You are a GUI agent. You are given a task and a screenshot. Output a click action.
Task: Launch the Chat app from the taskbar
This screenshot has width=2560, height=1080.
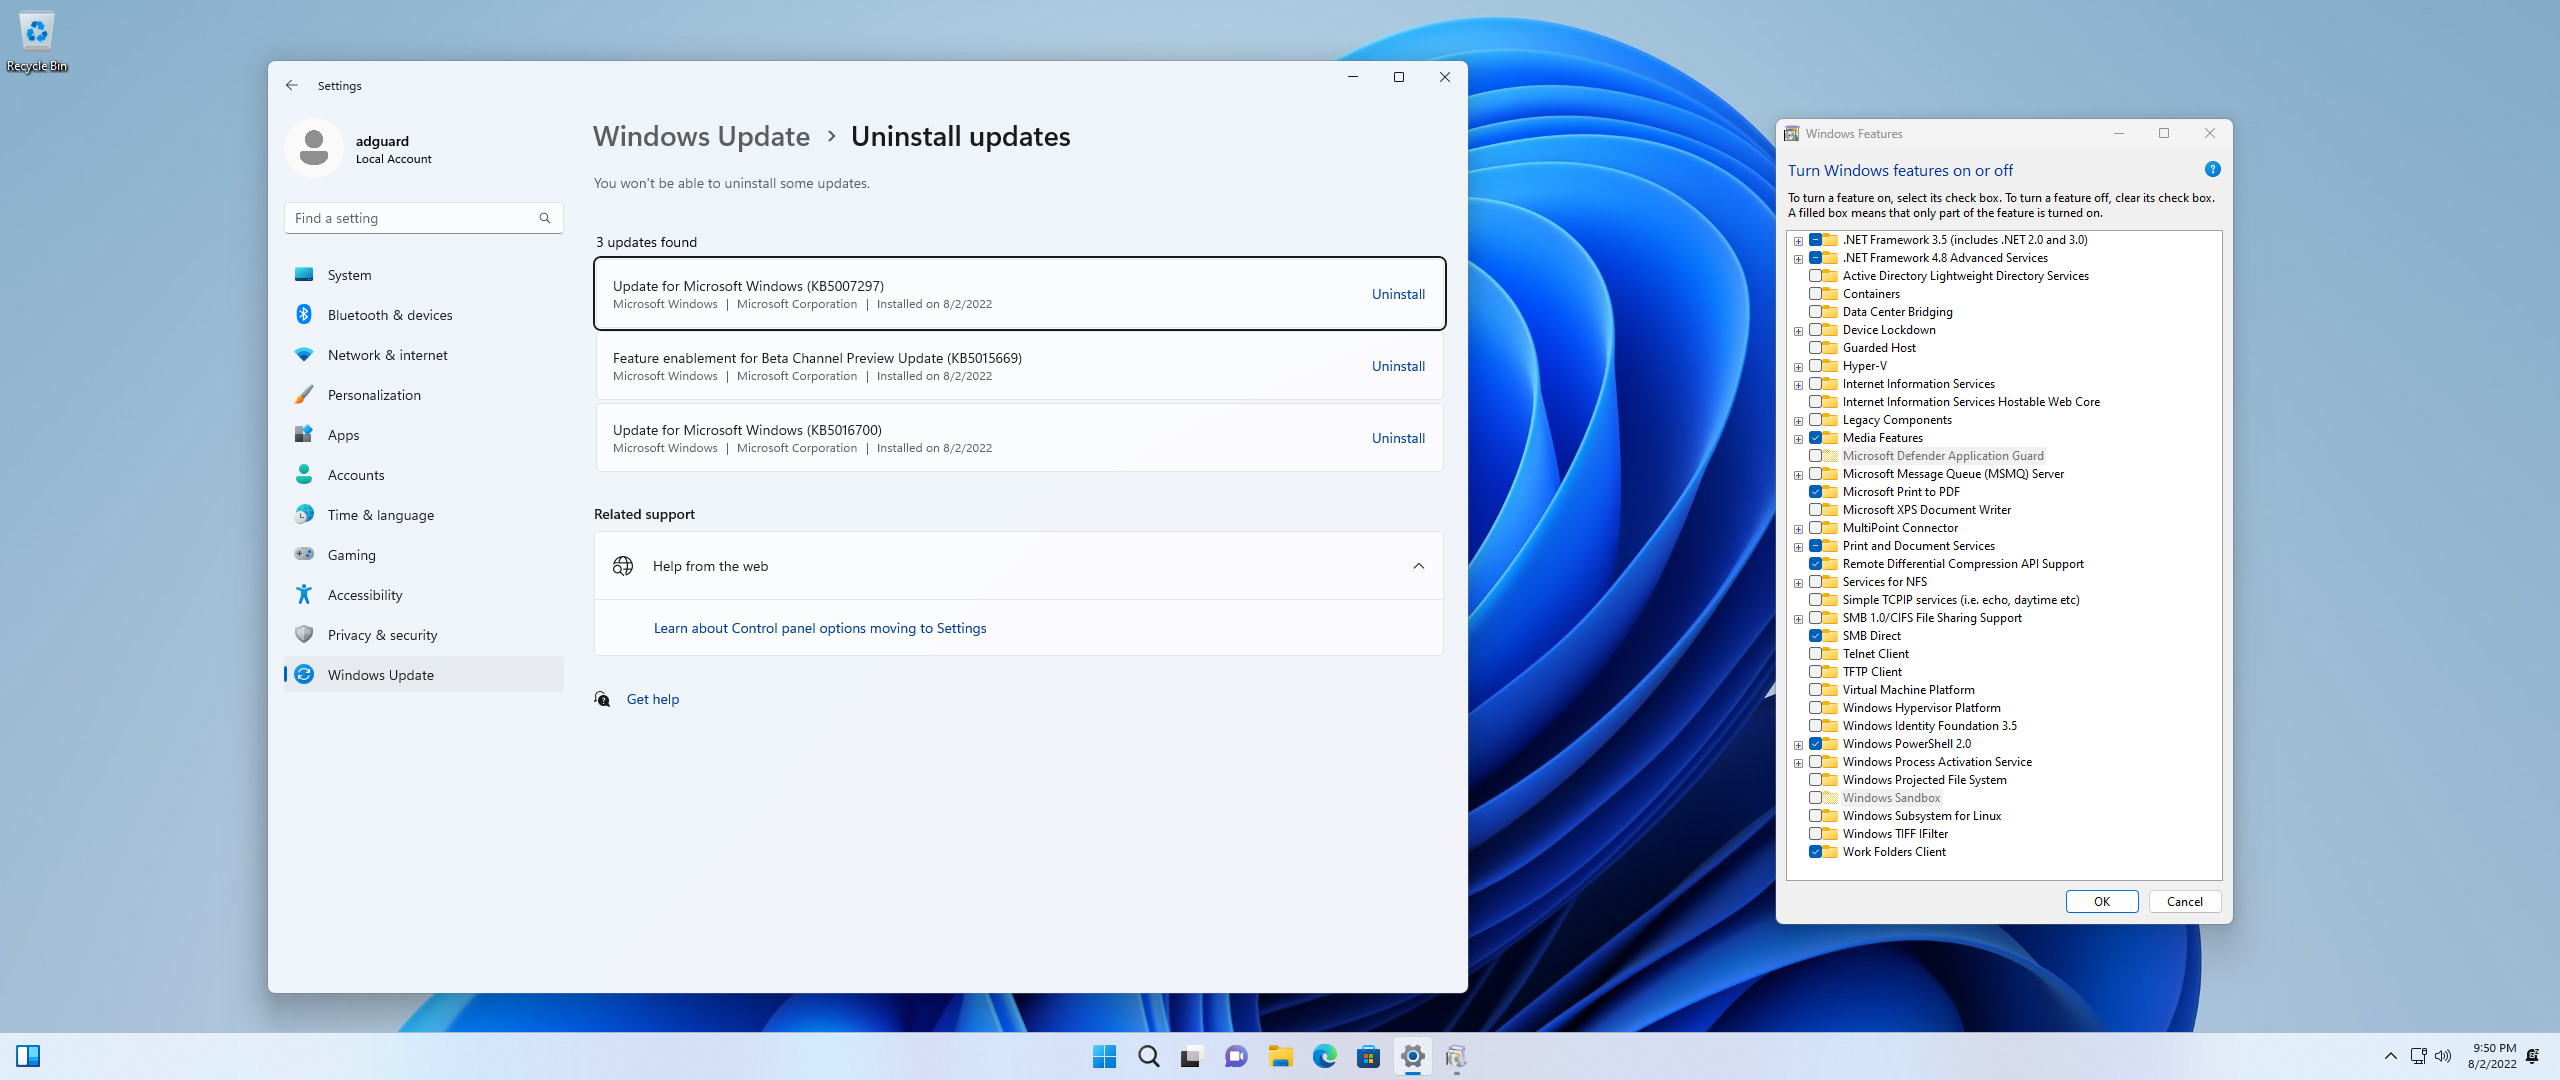pos(1236,1056)
